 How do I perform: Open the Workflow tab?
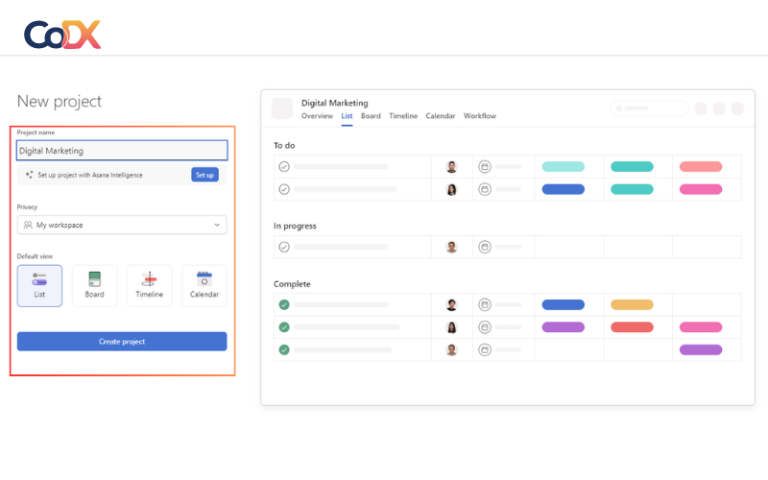pos(479,117)
